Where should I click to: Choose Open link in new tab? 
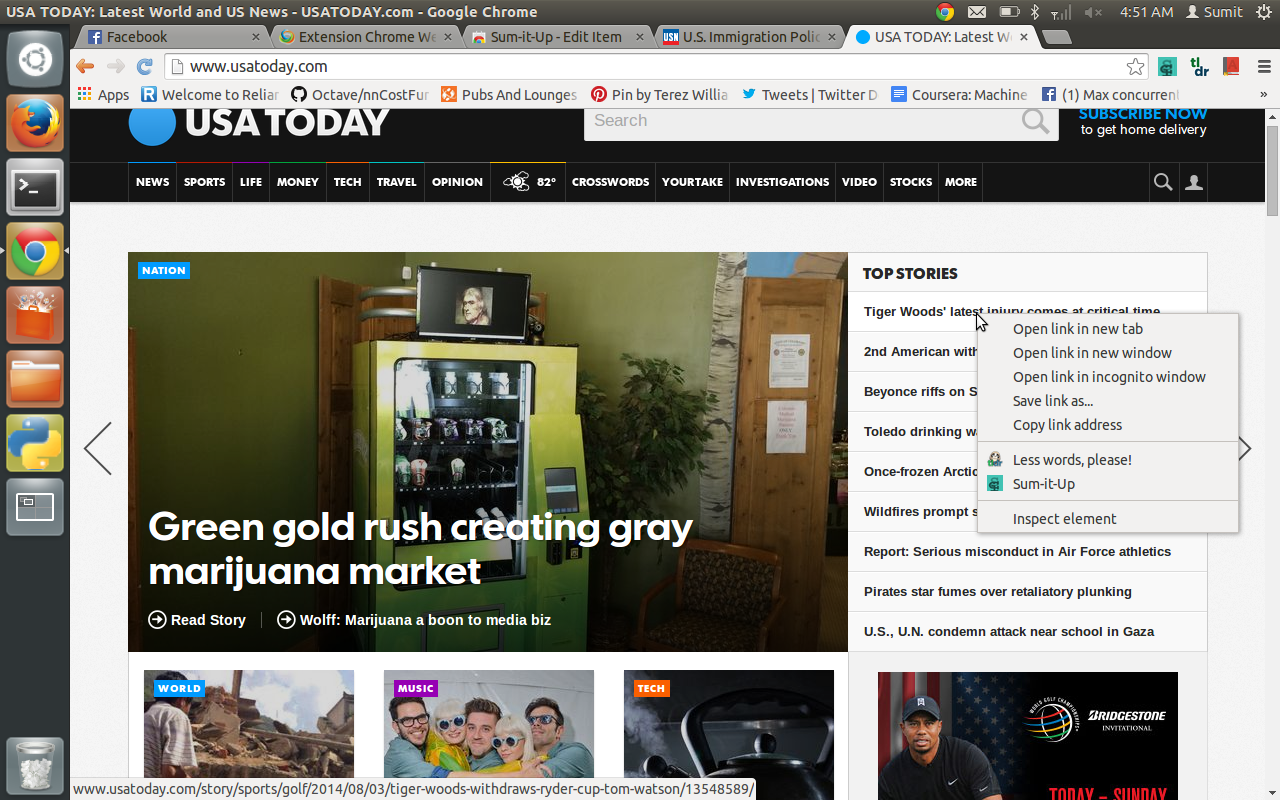(x=1108, y=329)
